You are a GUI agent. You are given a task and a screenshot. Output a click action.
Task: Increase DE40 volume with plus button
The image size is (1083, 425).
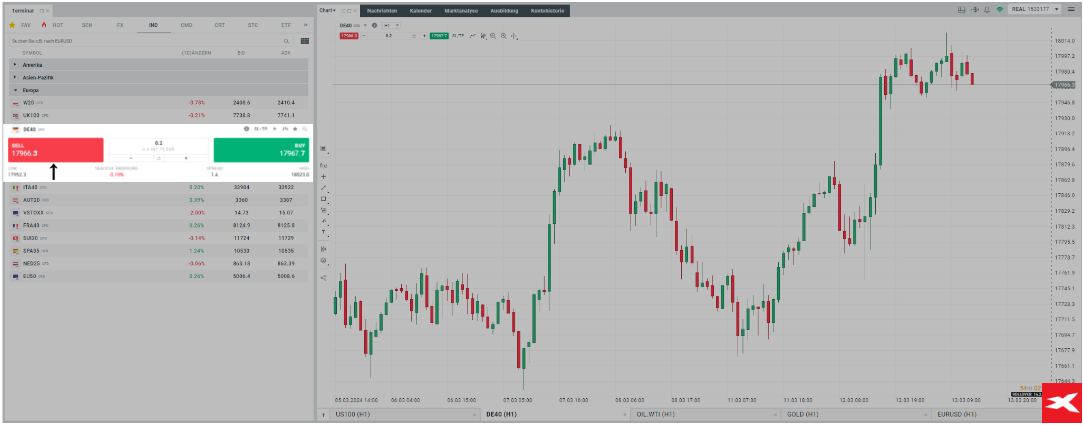coord(186,158)
